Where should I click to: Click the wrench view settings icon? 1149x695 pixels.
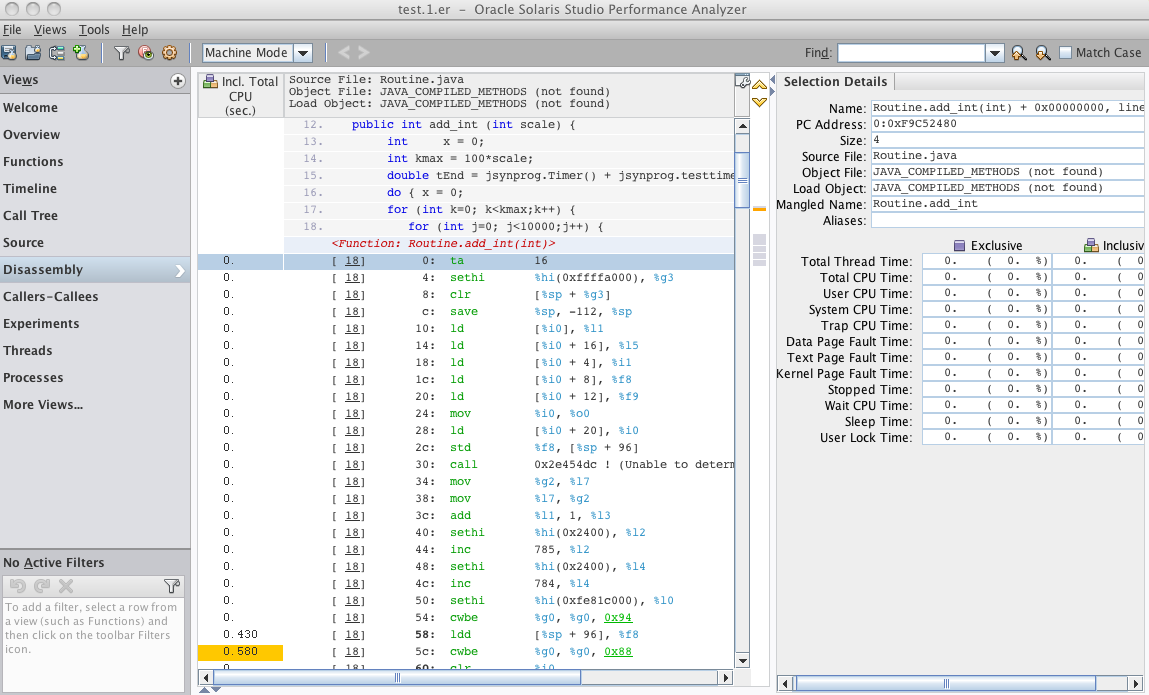[x=742, y=81]
